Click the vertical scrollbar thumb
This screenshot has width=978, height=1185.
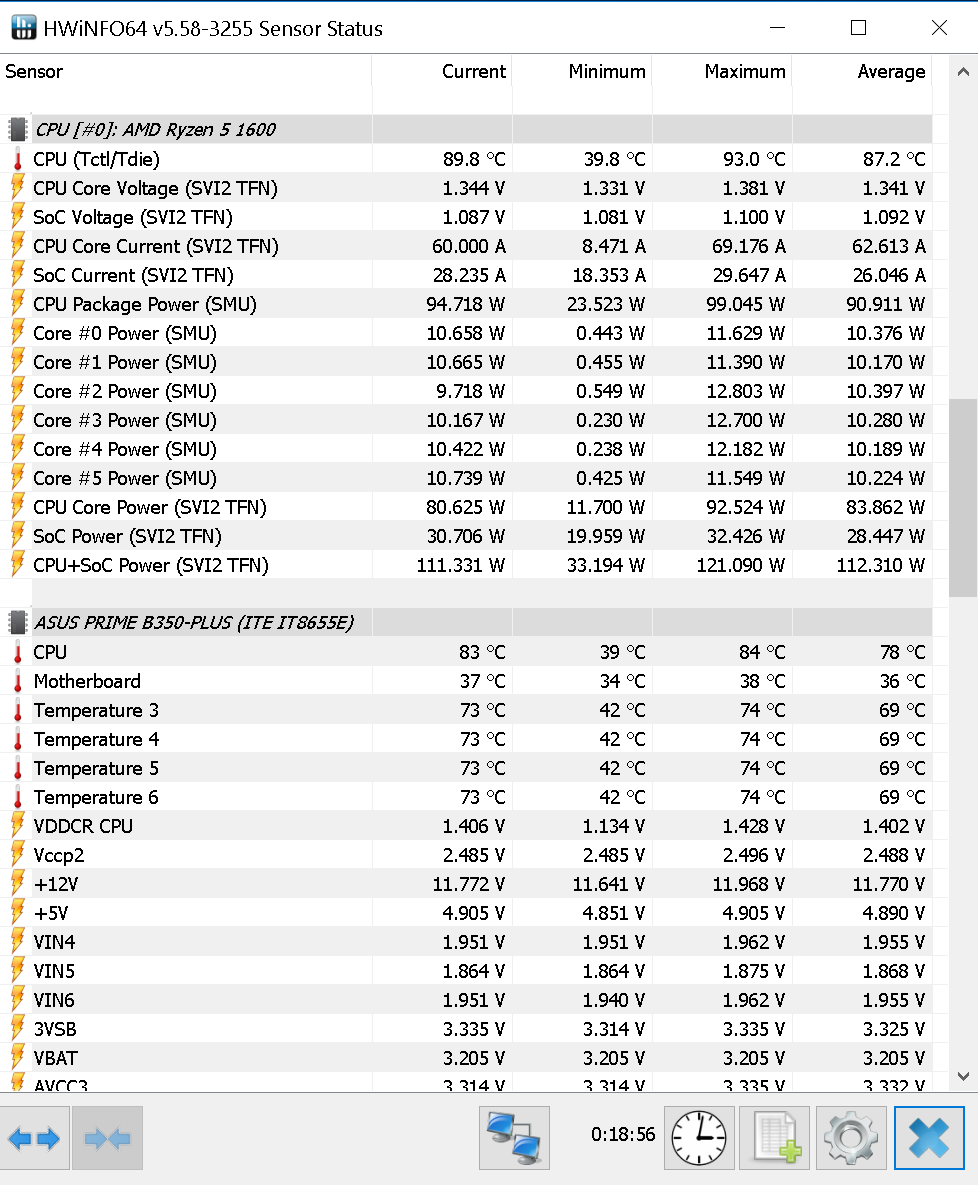[963, 498]
